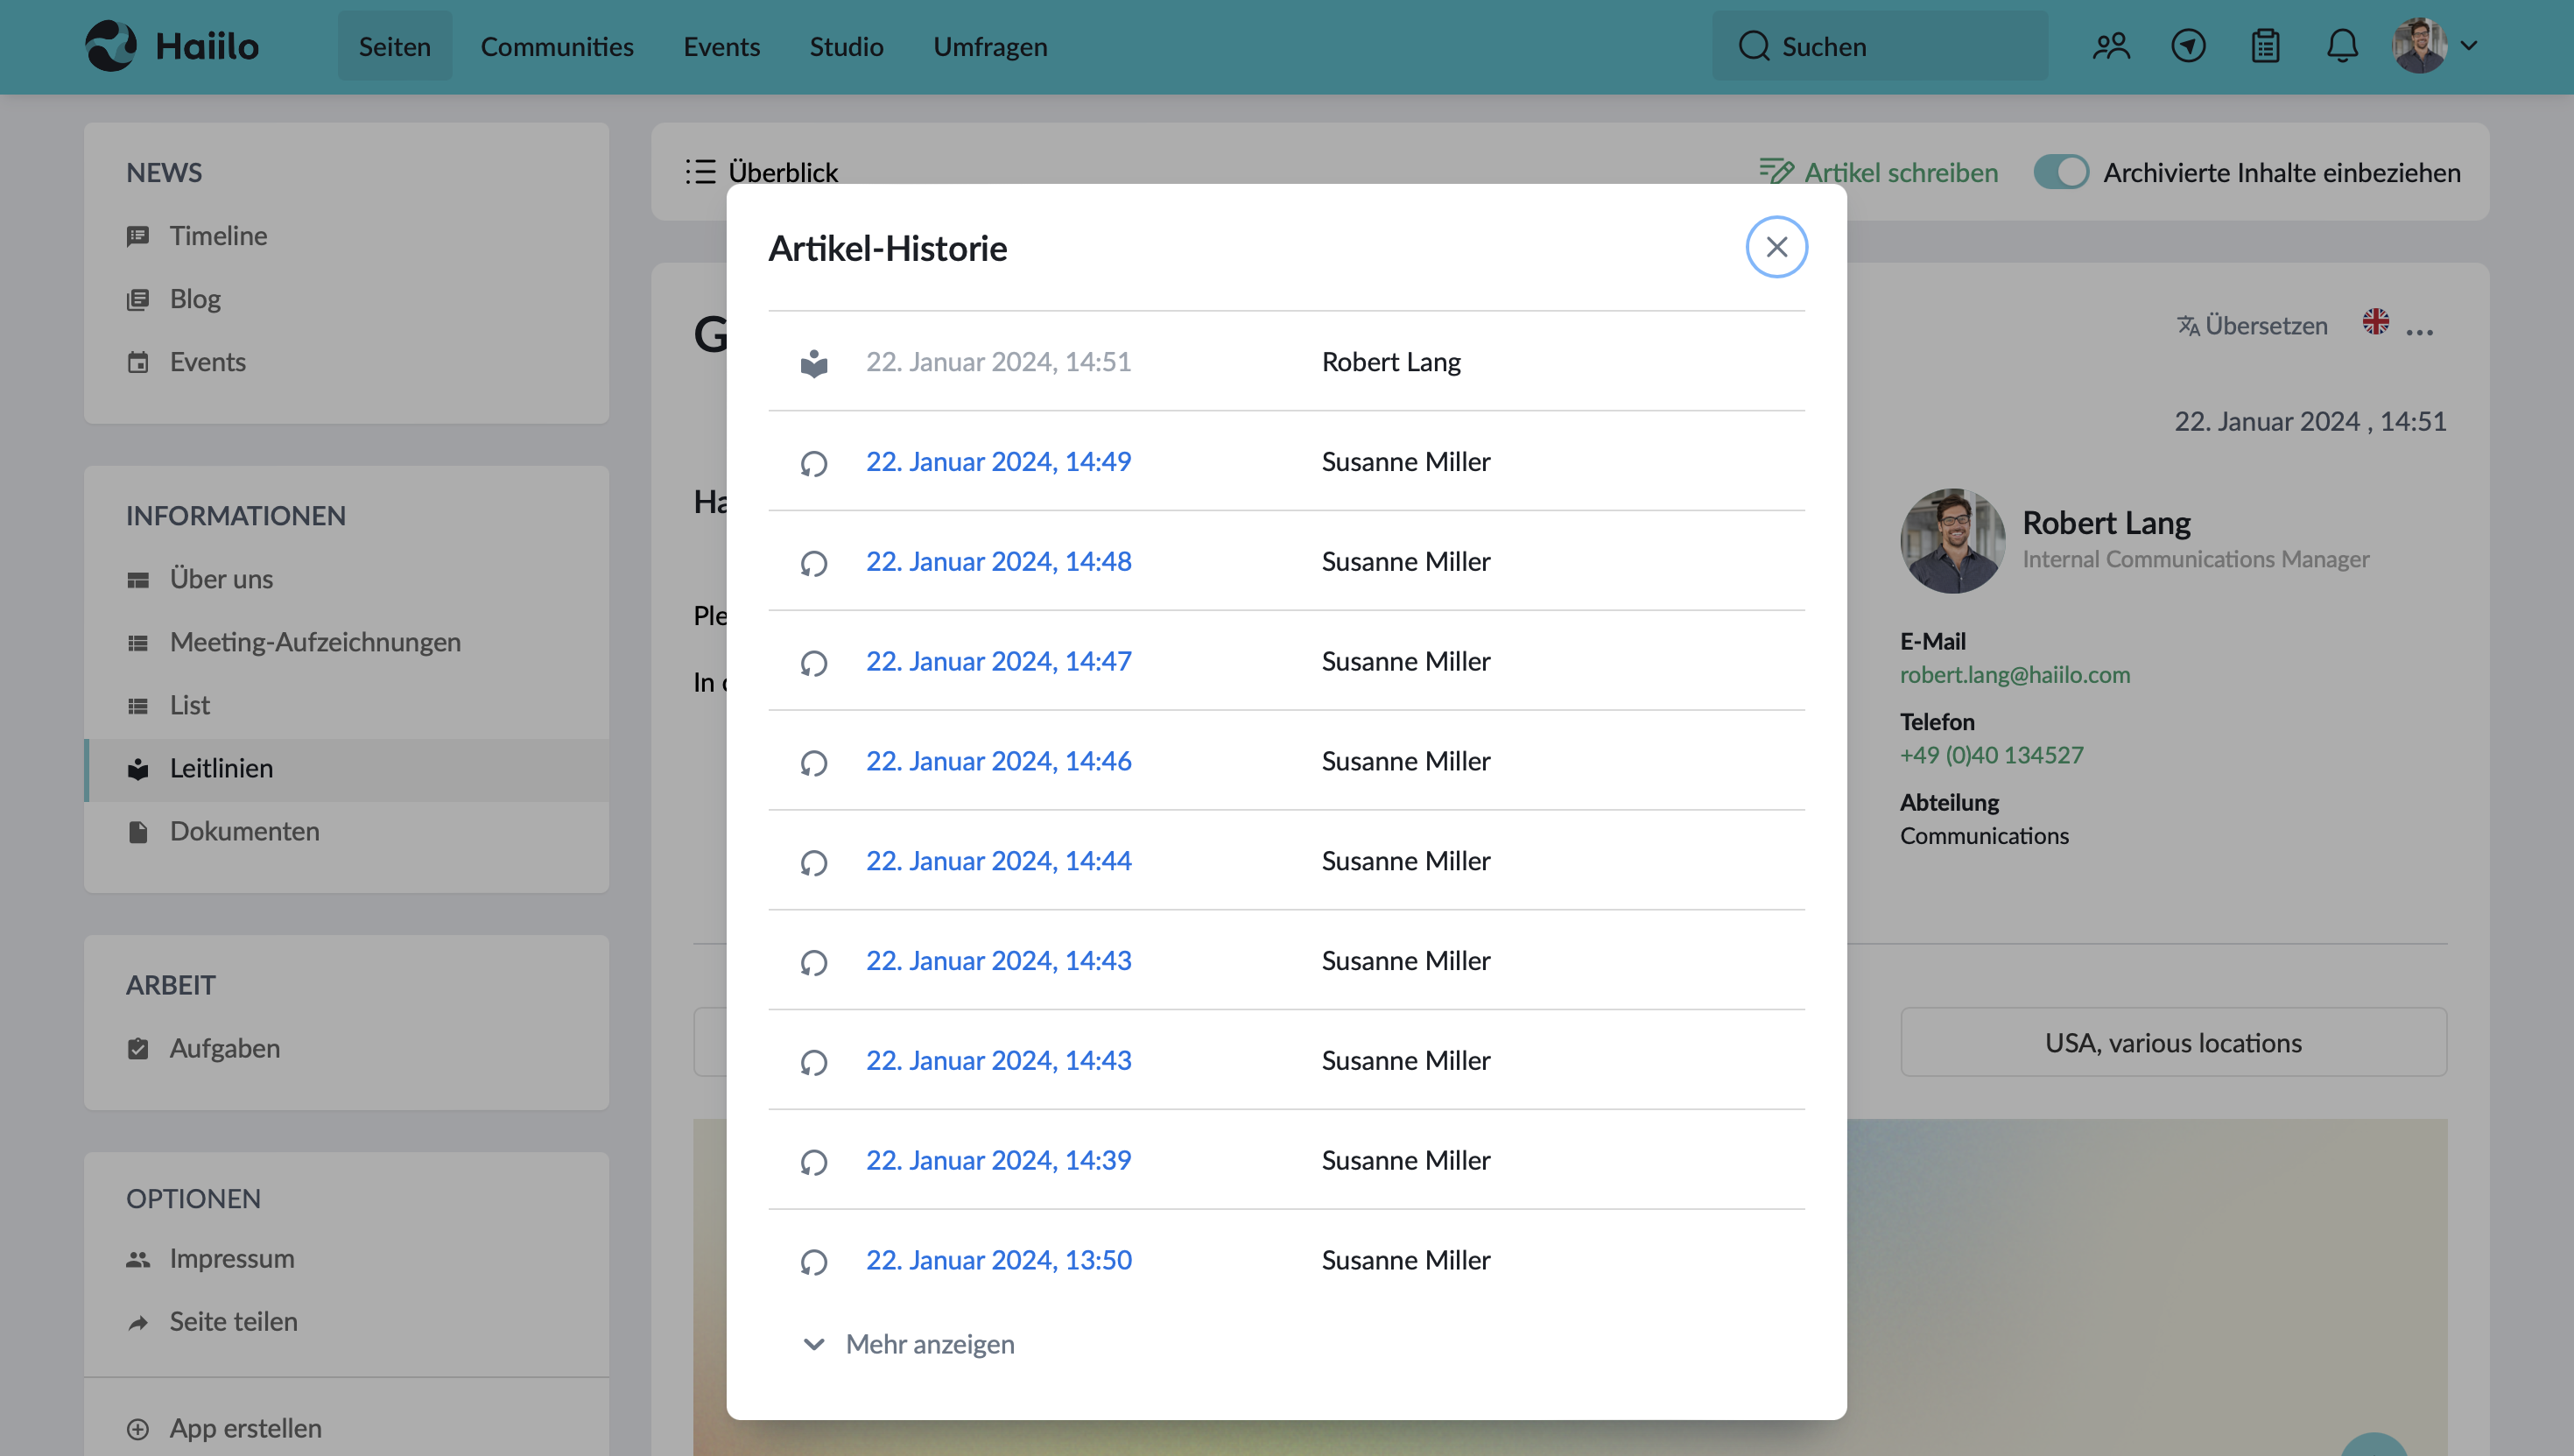Click the restore icon beside 14:49 version
Screen dimensions: 2574x1456
point(814,463)
